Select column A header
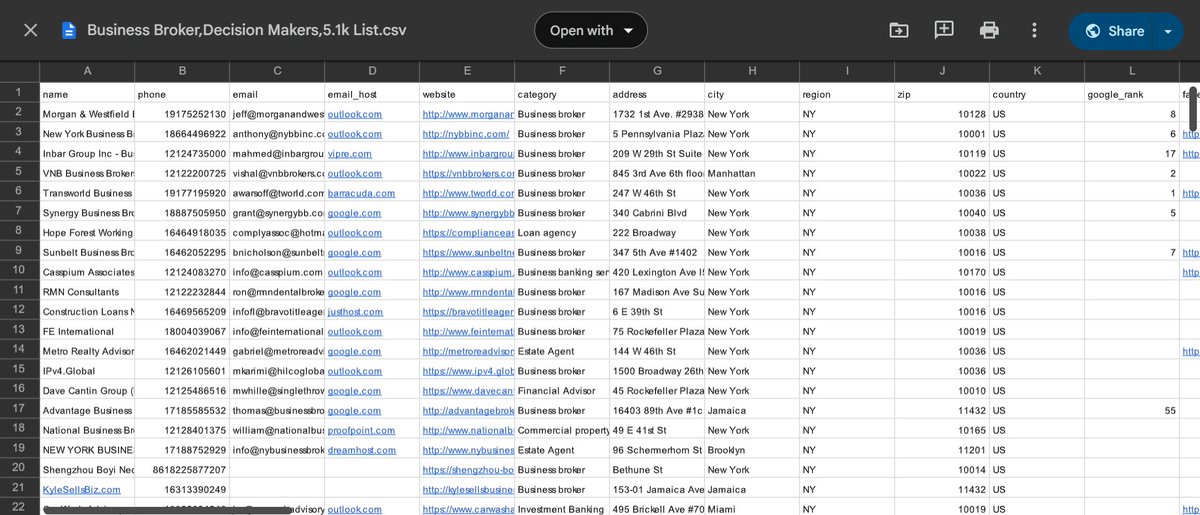1200x515 pixels. pyautogui.click(x=87, y=71)
